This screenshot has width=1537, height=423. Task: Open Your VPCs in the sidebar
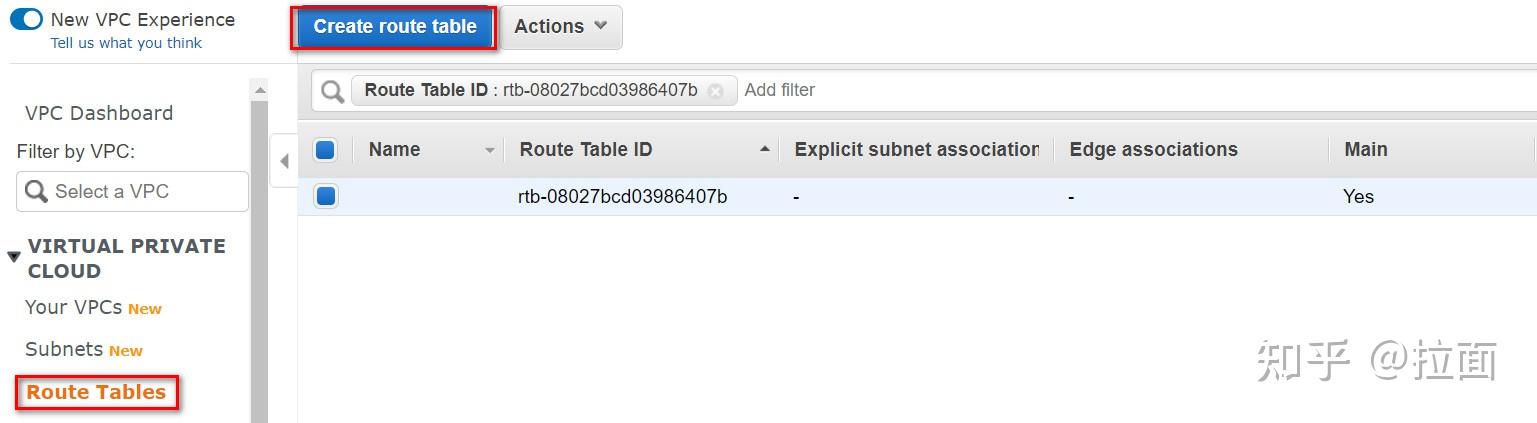pyautogui.click(x=74, y=307)
